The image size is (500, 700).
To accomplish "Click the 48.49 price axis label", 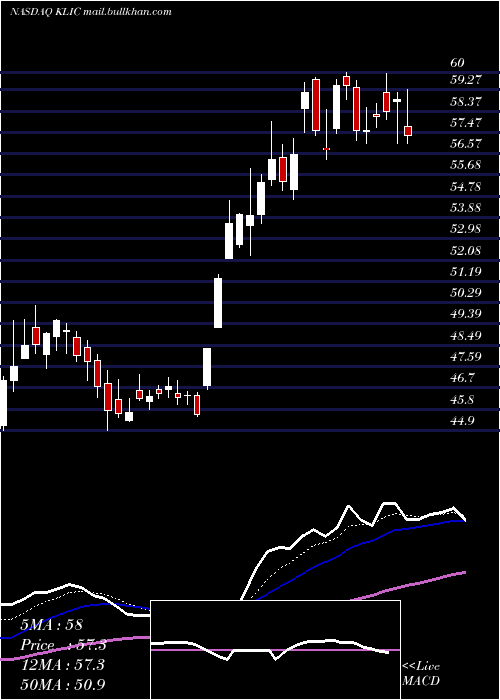I will 467,335.
